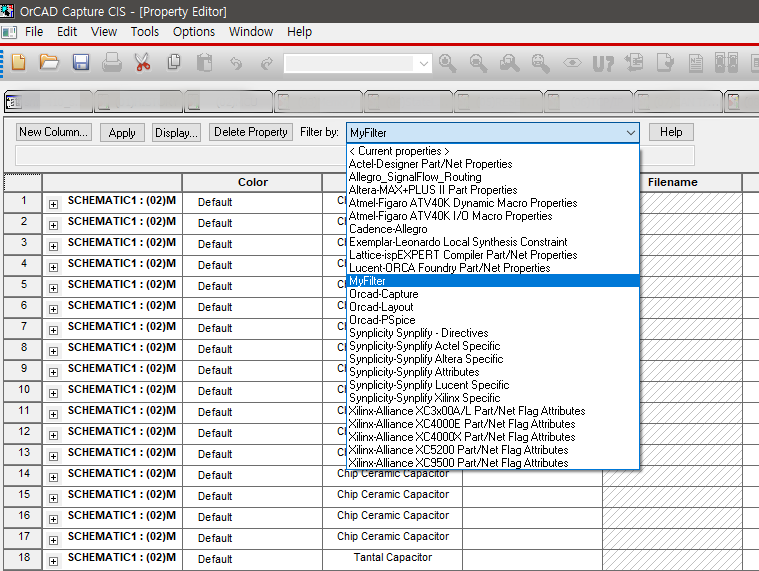Viewport: 759px width, 571px height.
Task: Choose Orcad-Layout from filter list
Action: point(493,307)
